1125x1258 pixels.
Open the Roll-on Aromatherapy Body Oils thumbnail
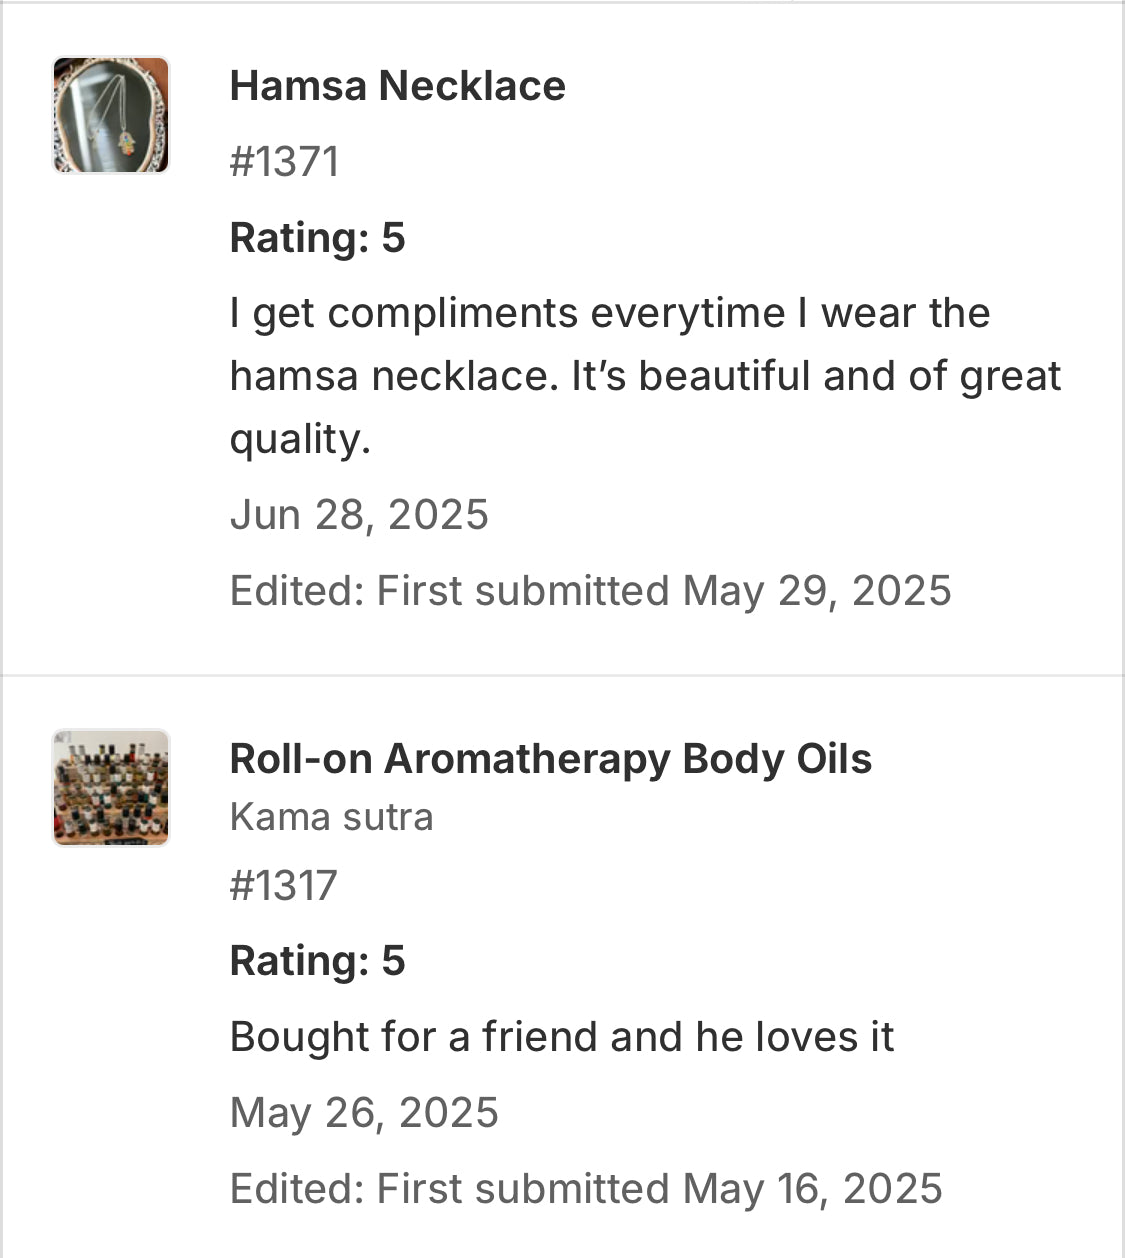[111, 788]
